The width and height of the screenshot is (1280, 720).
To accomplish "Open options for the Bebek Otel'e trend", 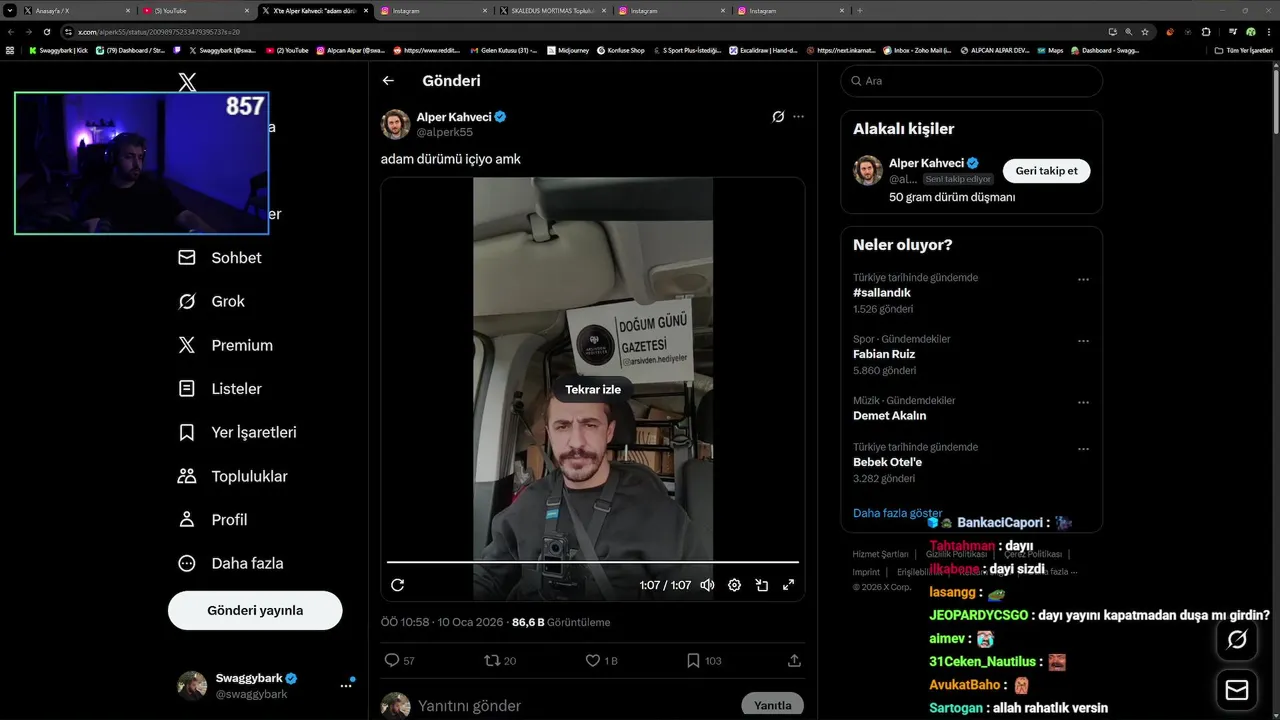I will pyautogui.click(x=1083, y=449).
